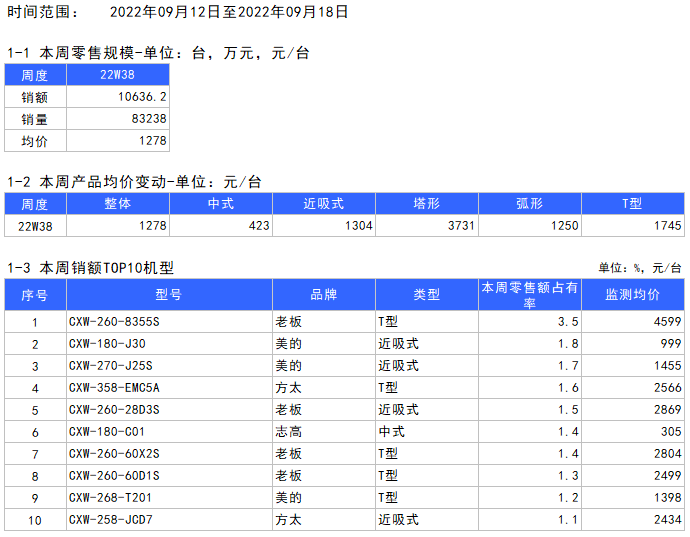690x537 pixels.
Task: Click the 塔形 column header
Action: (427, 204)
